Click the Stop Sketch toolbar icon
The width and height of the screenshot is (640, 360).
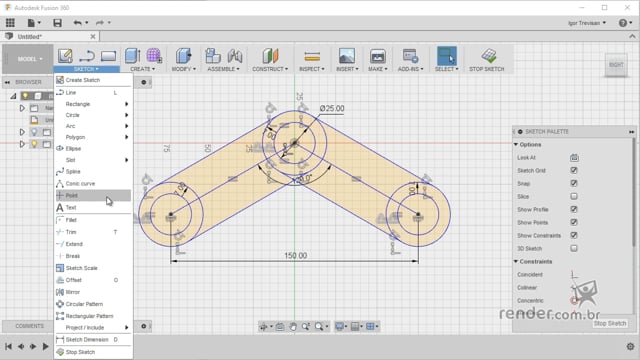pos(488,56)
